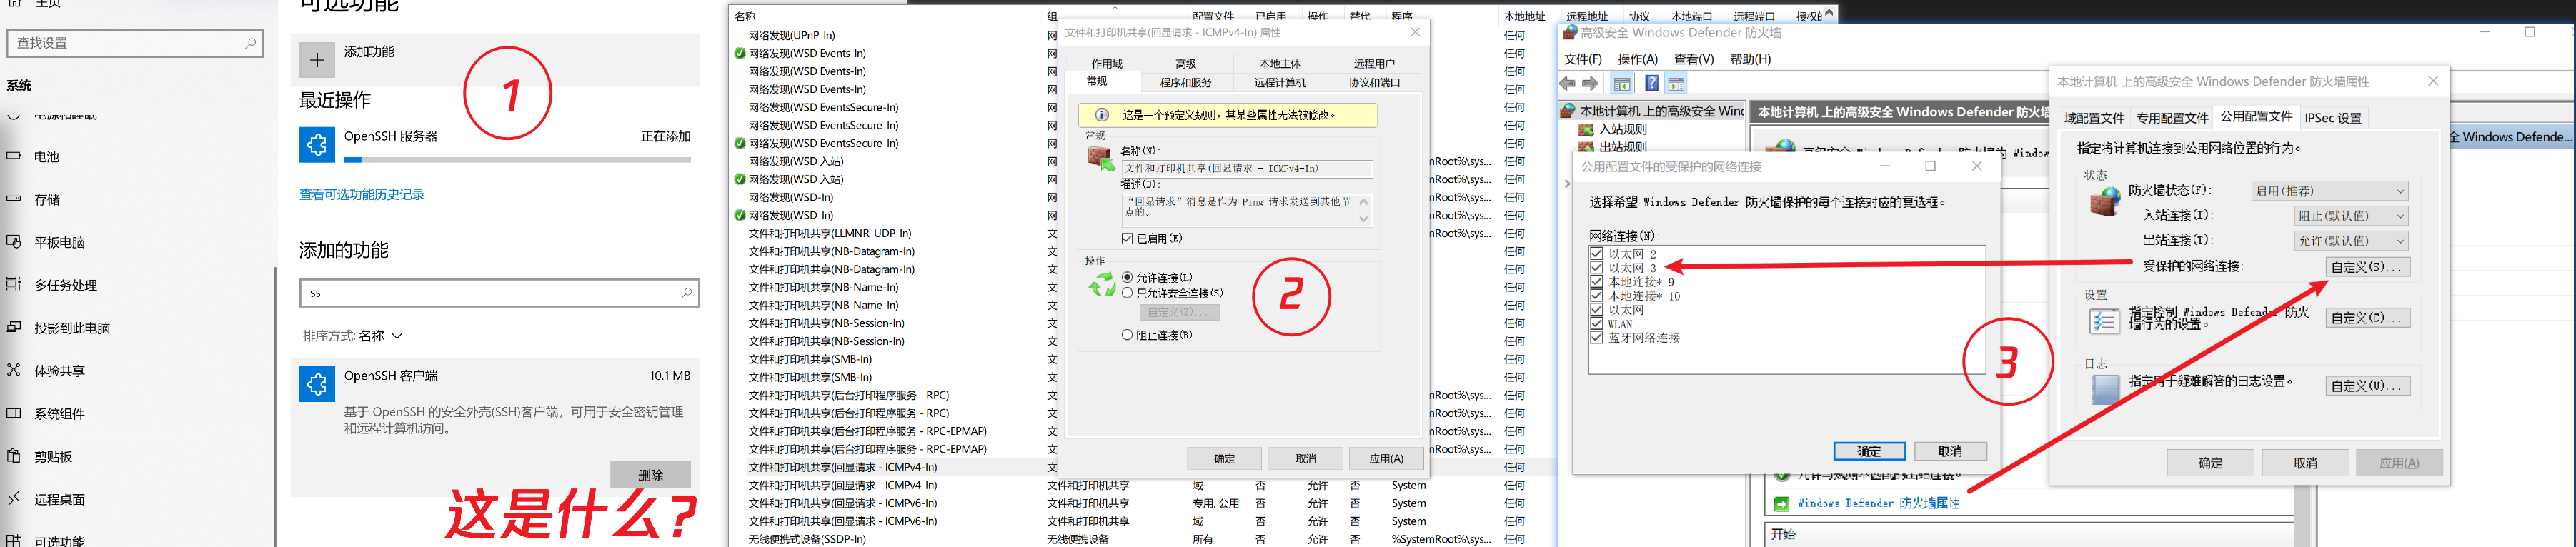Click the search magnifier in 查找设置 box
The width and height of the screenshot is (2576, 547).
[250, 43]
